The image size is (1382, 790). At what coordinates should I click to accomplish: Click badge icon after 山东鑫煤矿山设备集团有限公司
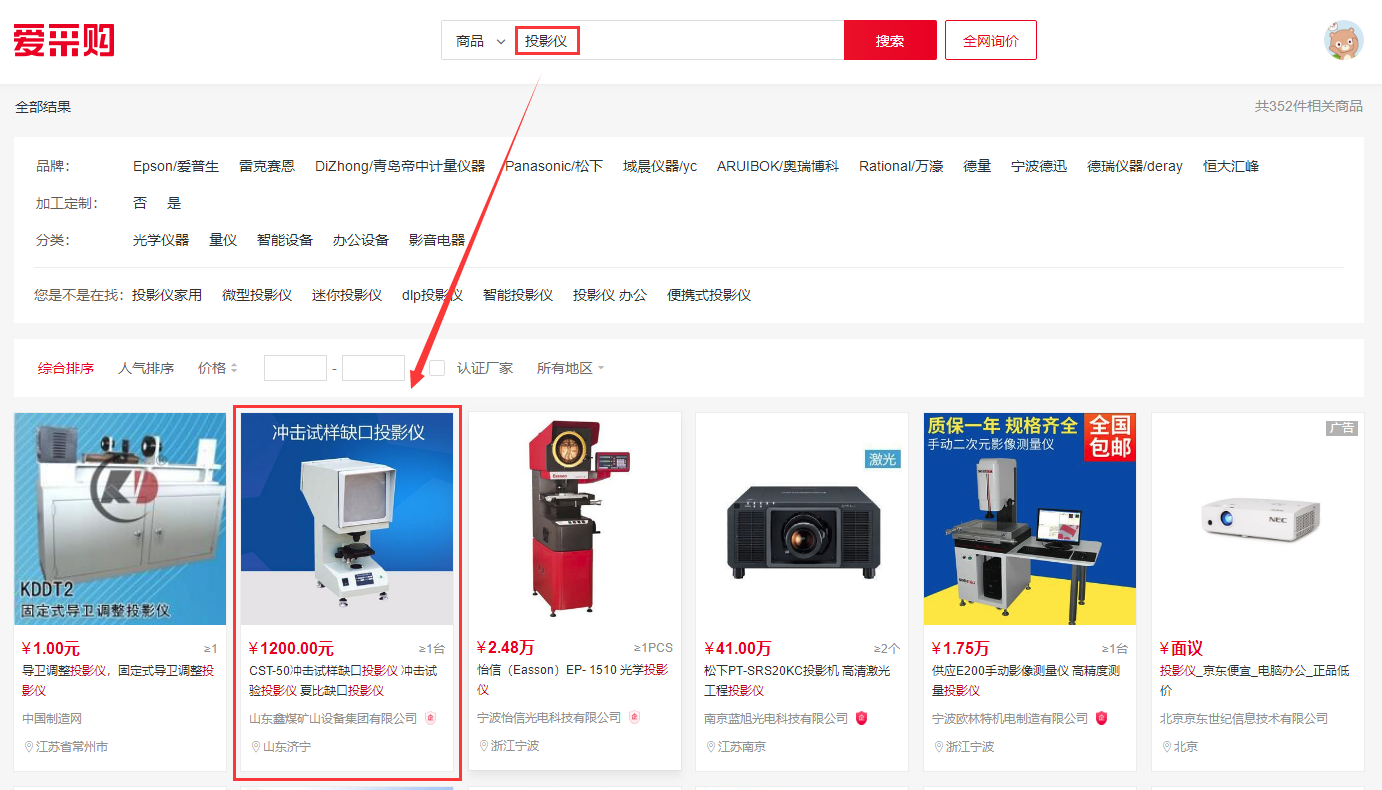tap(430, 718)
